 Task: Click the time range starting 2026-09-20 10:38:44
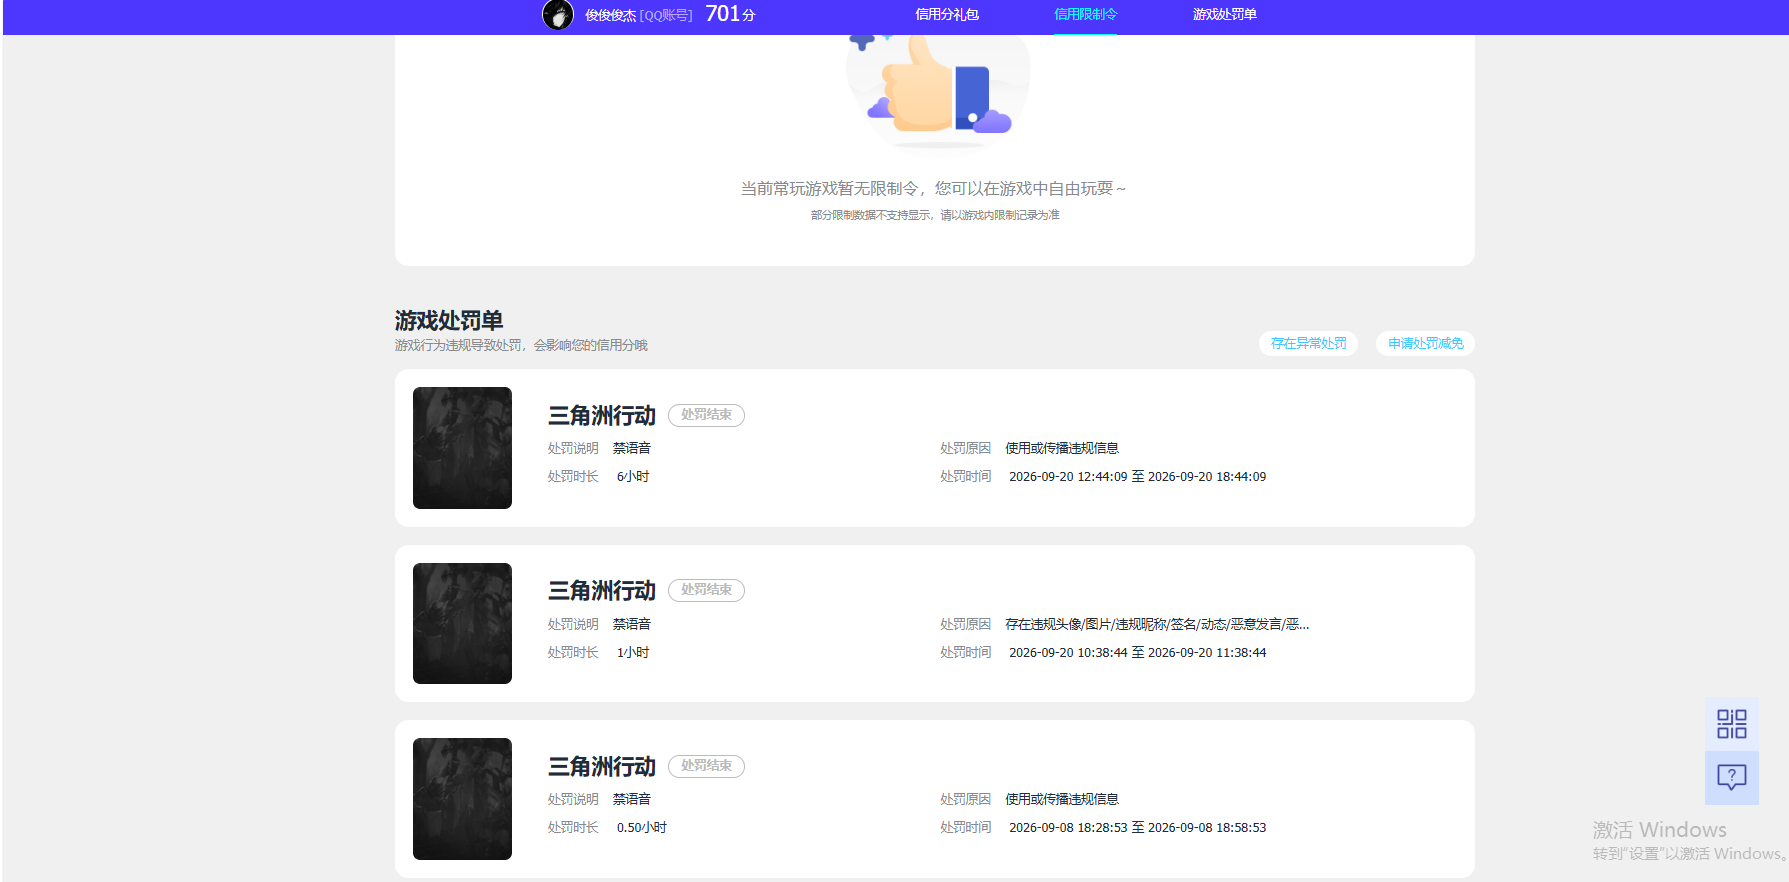1137,653
